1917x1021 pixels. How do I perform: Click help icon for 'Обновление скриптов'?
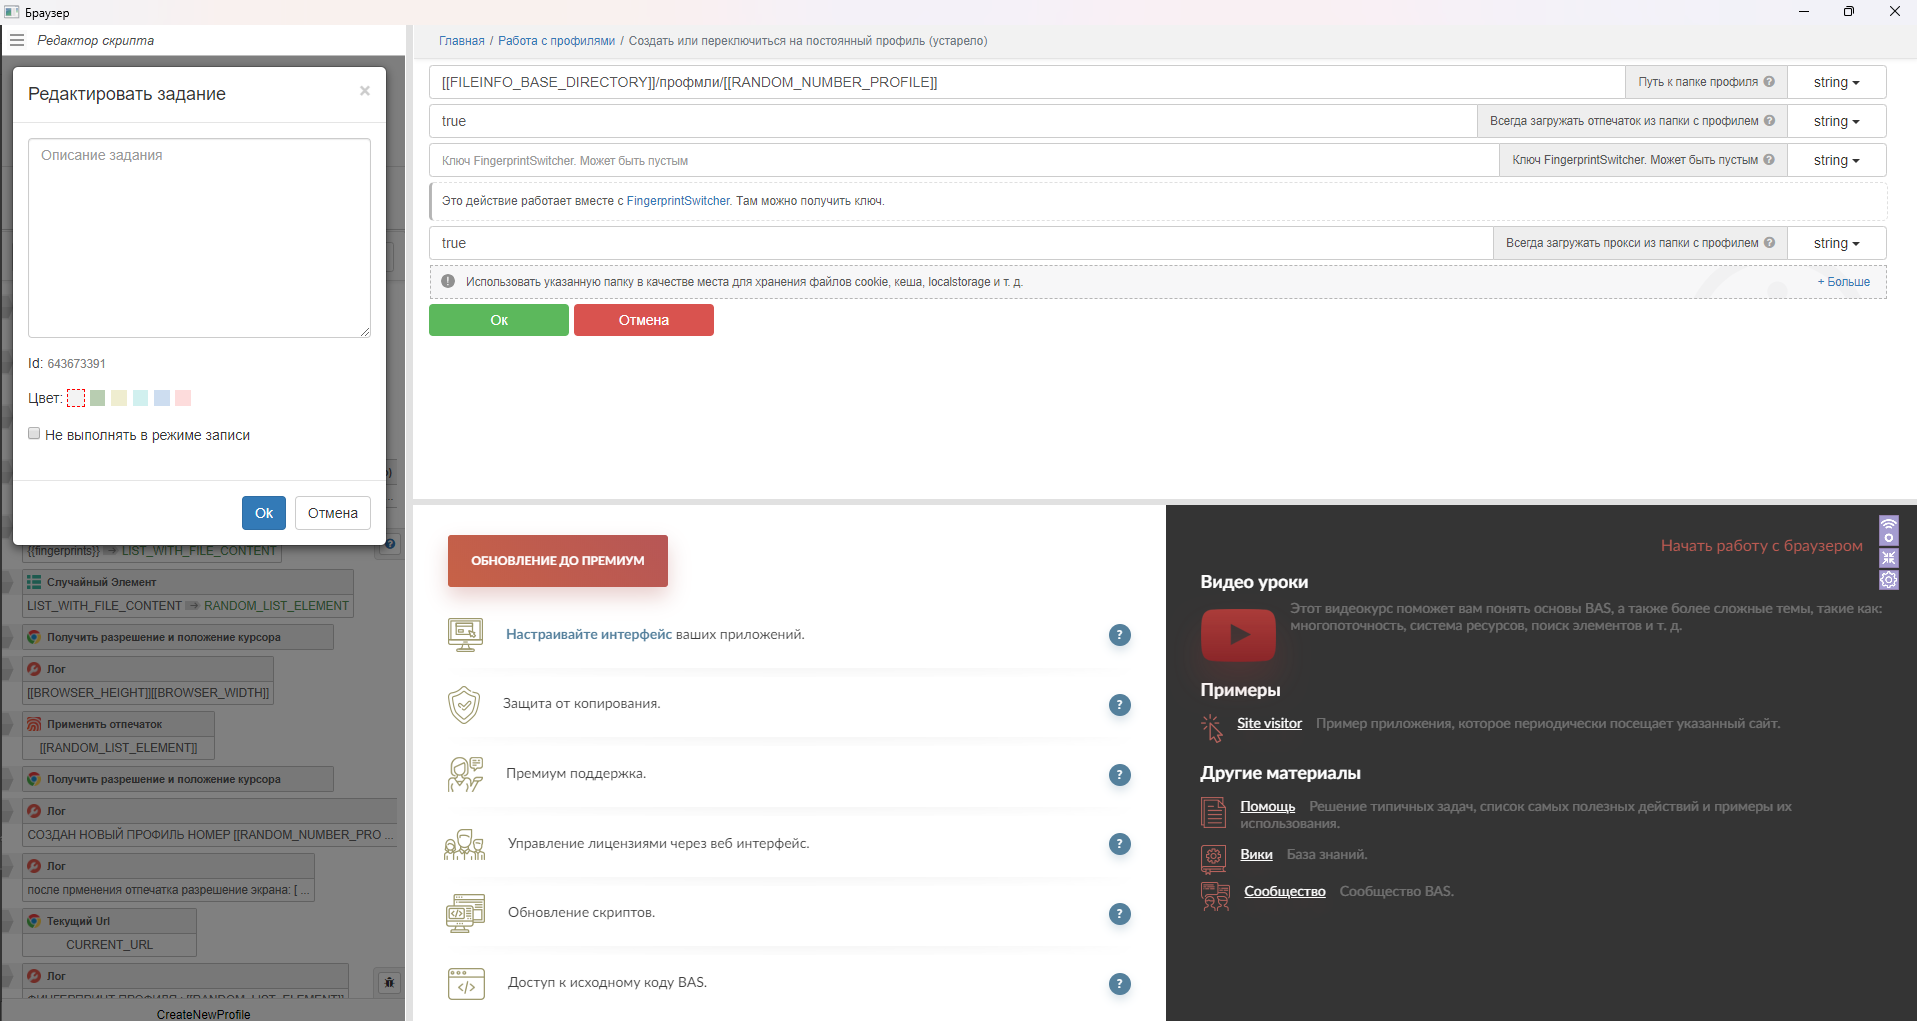(x=1119, y=914)
